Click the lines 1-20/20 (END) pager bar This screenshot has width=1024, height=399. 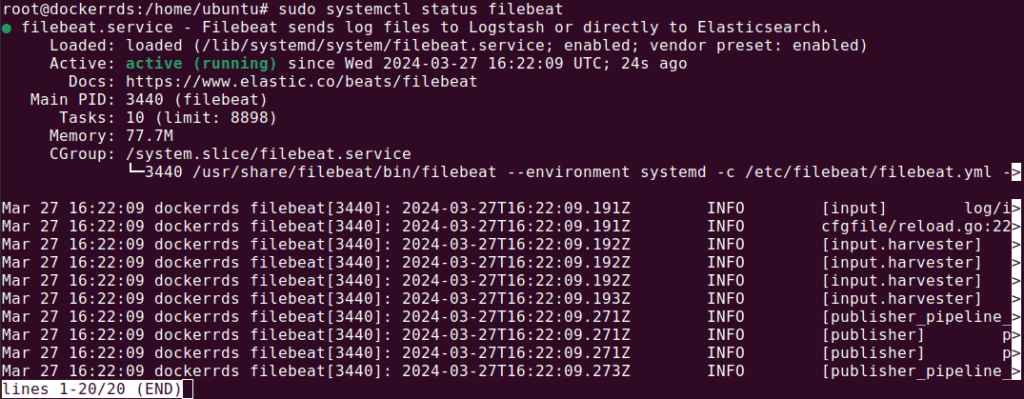coord(92,390)
